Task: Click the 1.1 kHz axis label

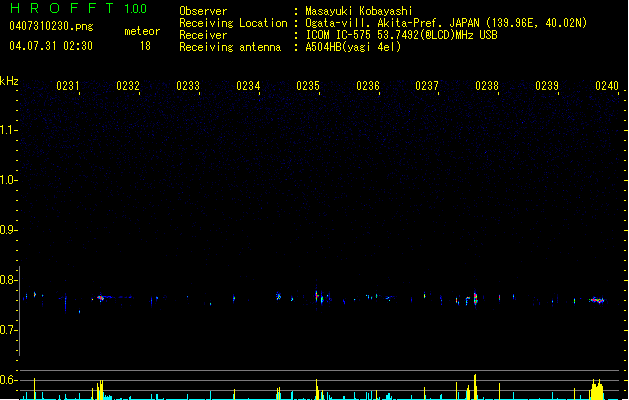Action: coord(8,130)
